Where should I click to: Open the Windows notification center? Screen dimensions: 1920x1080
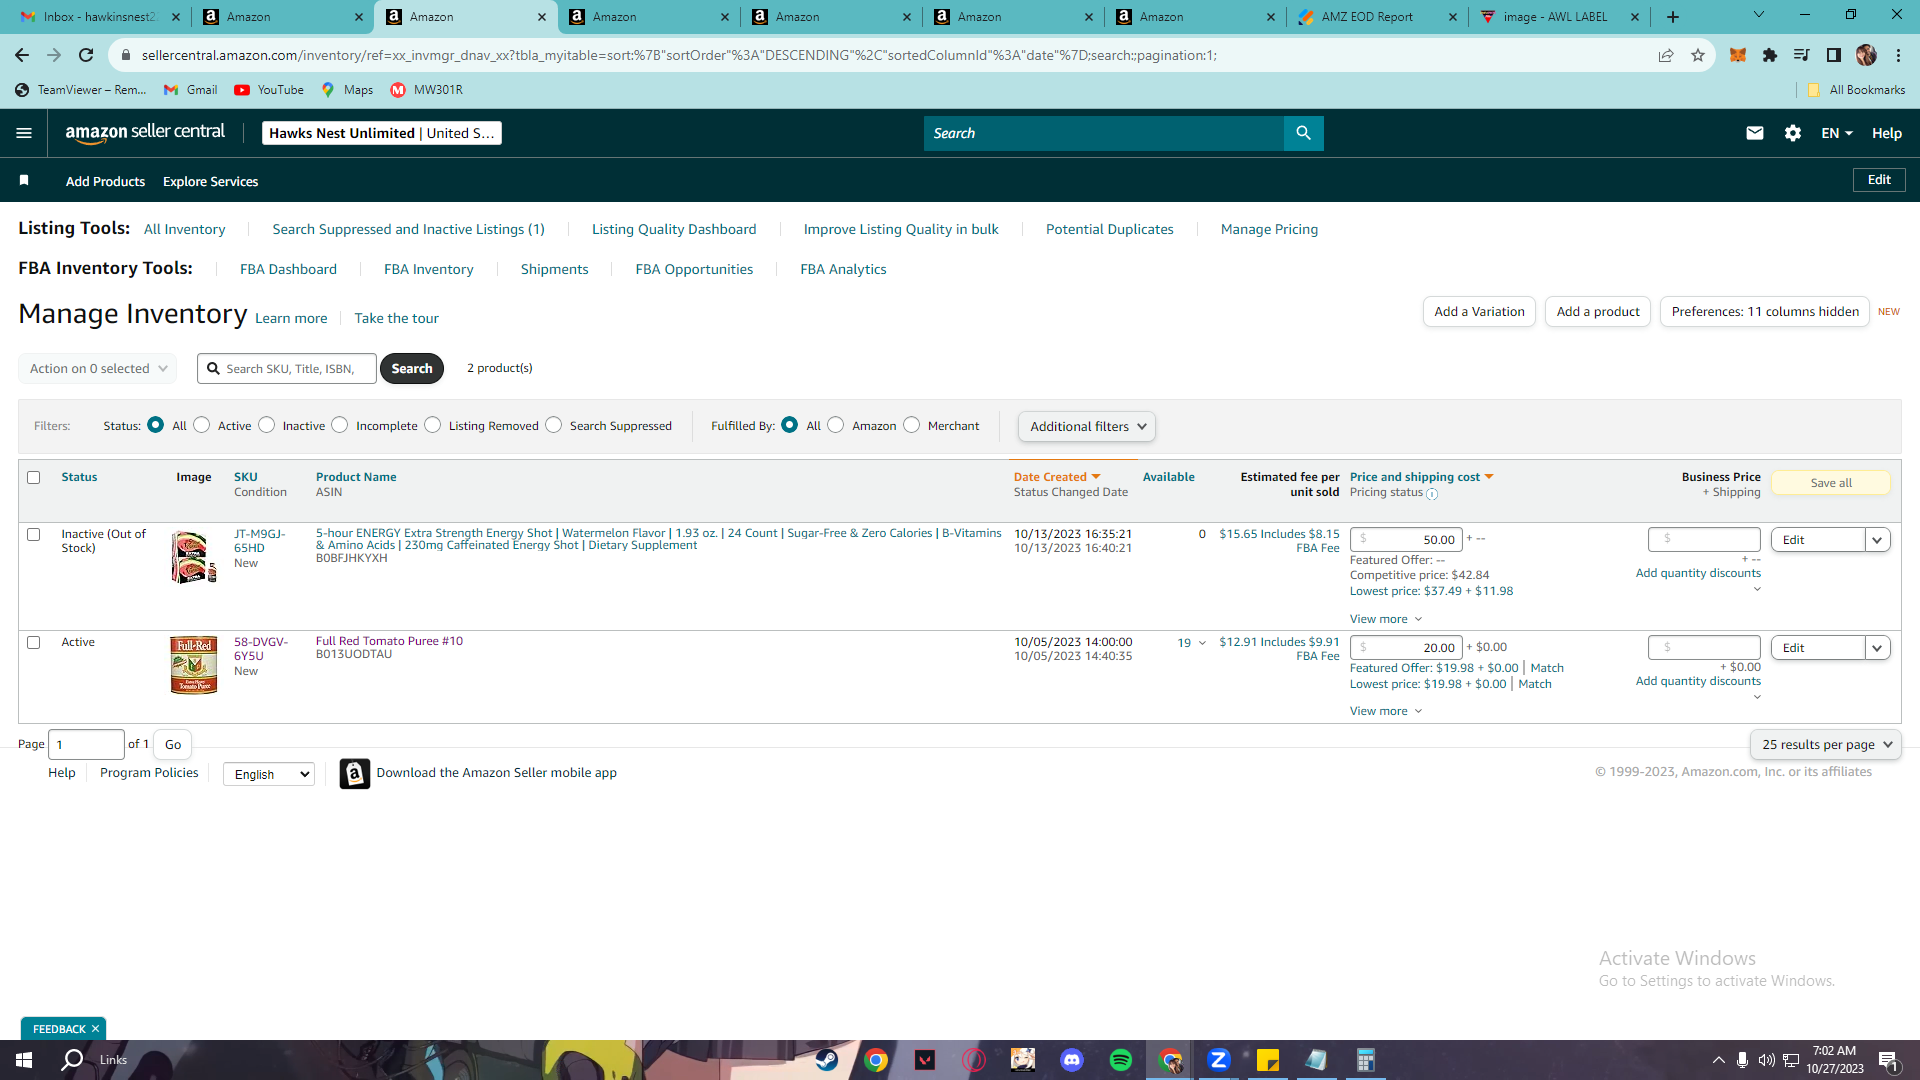[1888, 1060]
